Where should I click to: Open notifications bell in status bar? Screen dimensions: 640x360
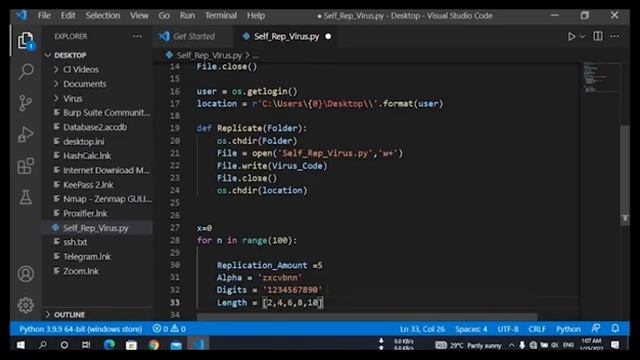point(615,329)
